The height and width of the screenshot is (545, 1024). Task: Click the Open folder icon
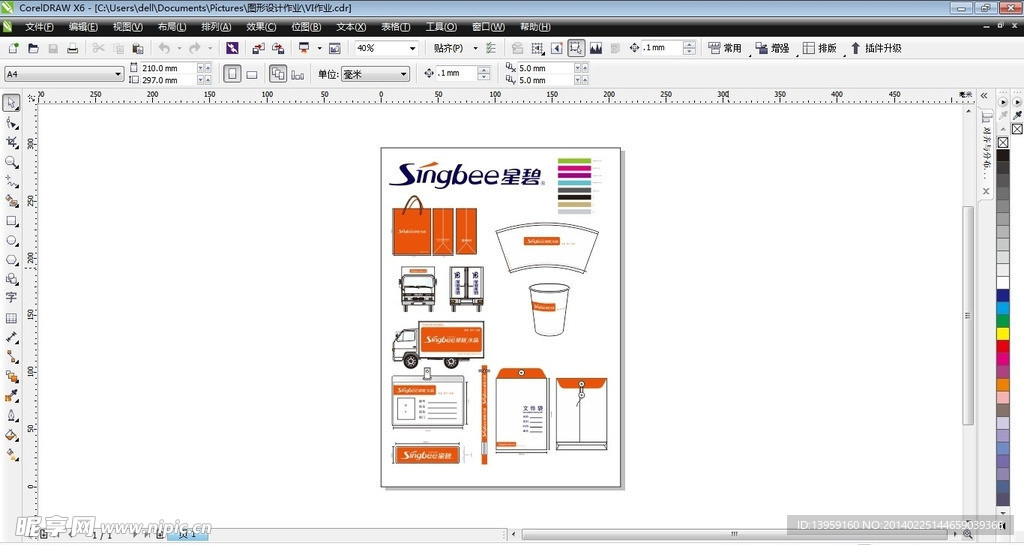33,48
